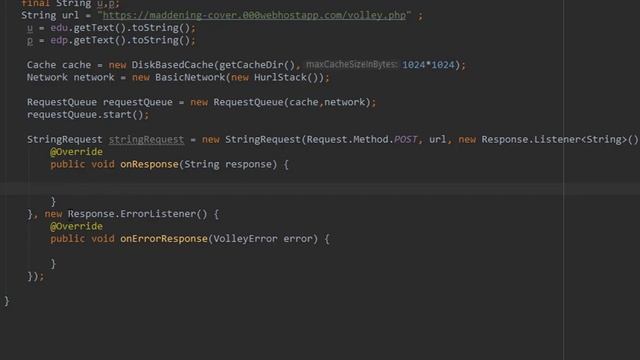Select the underlined stringRequest variable name
Viewport: 640px width, 360px height.
[146, 140]
